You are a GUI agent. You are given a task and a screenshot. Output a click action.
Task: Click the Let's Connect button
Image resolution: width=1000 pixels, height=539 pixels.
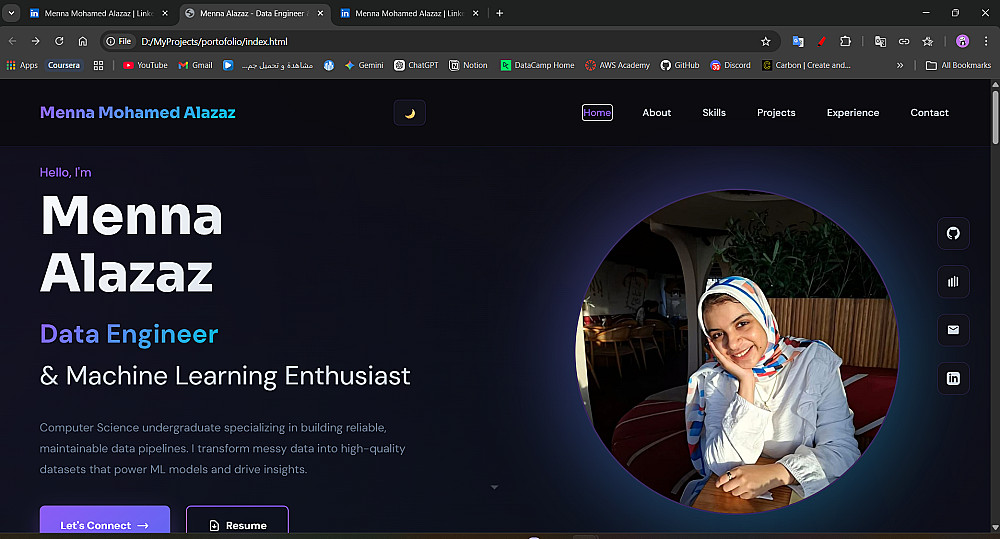click(x=105, y=522)
